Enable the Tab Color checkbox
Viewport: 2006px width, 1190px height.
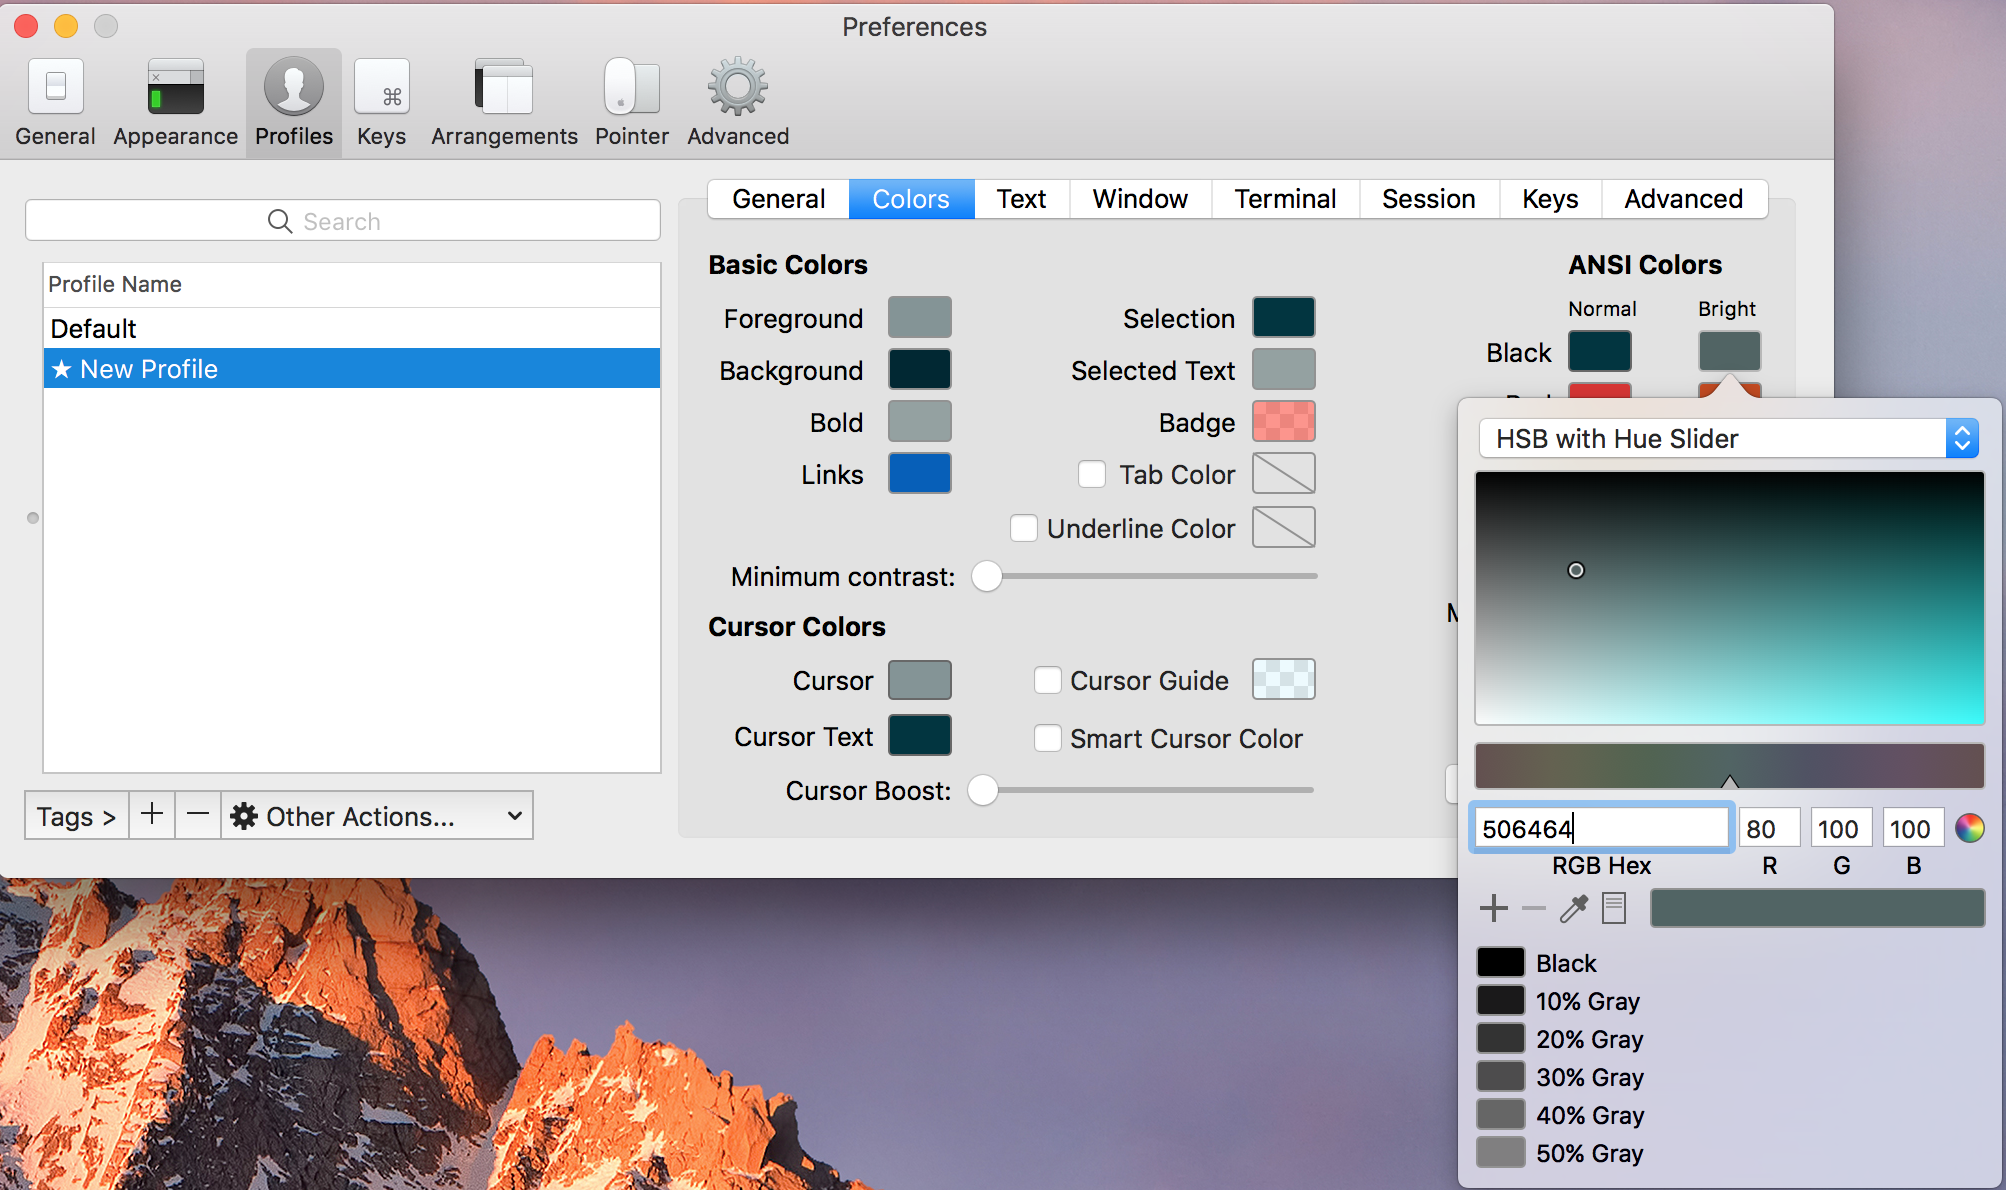[1092, 474]
